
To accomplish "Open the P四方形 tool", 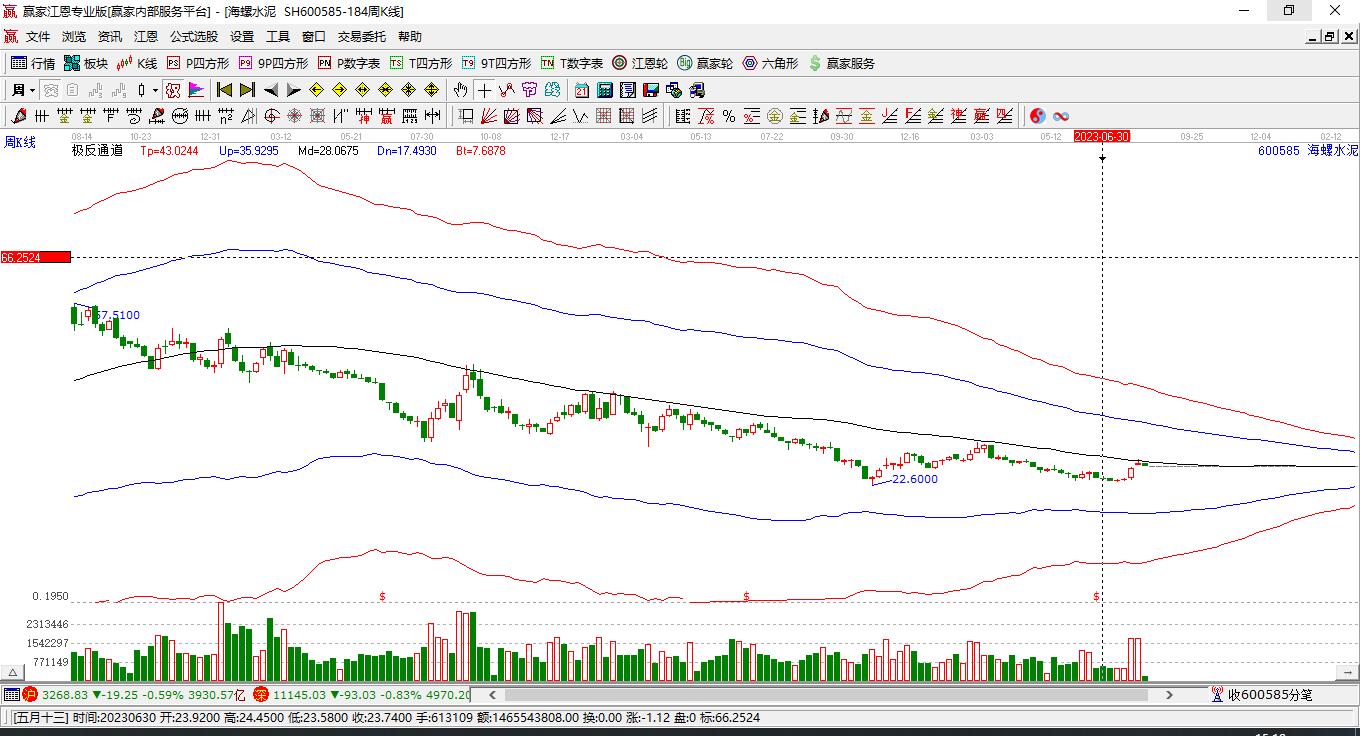I will (x=198, y=63).
